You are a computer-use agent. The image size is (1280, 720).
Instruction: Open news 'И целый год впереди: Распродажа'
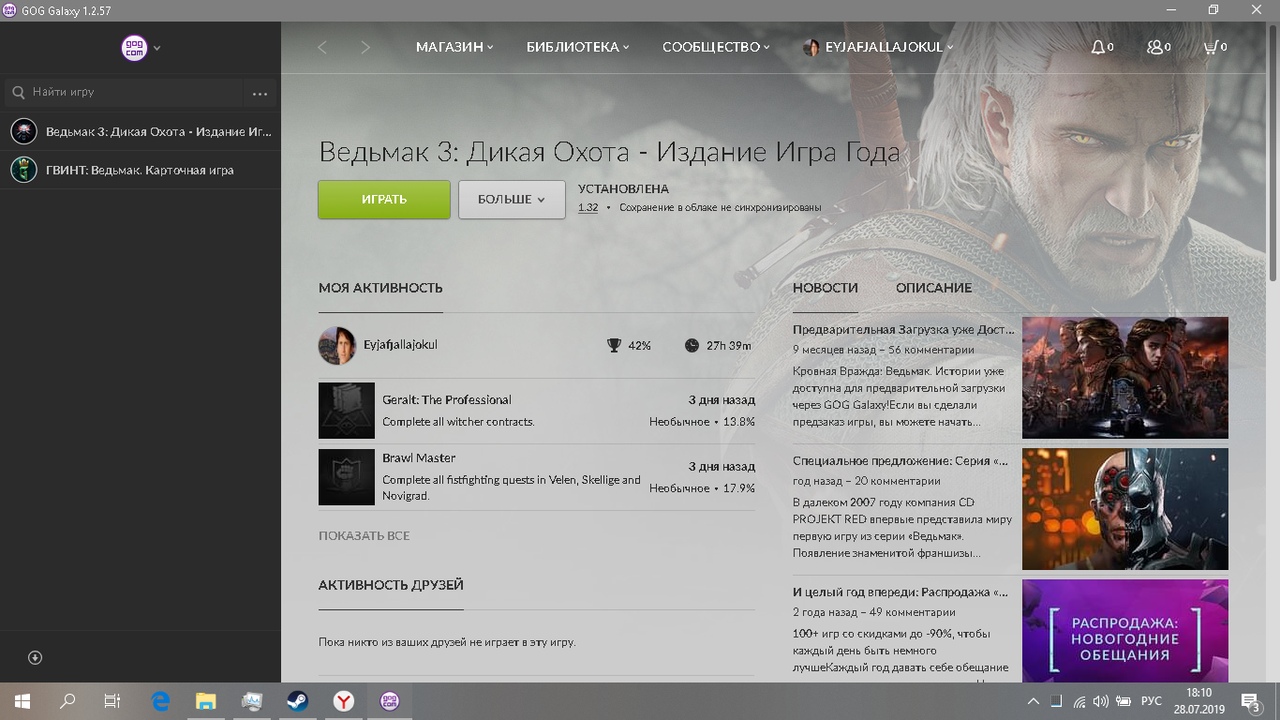pyautogui.click(x=900, y=592)
